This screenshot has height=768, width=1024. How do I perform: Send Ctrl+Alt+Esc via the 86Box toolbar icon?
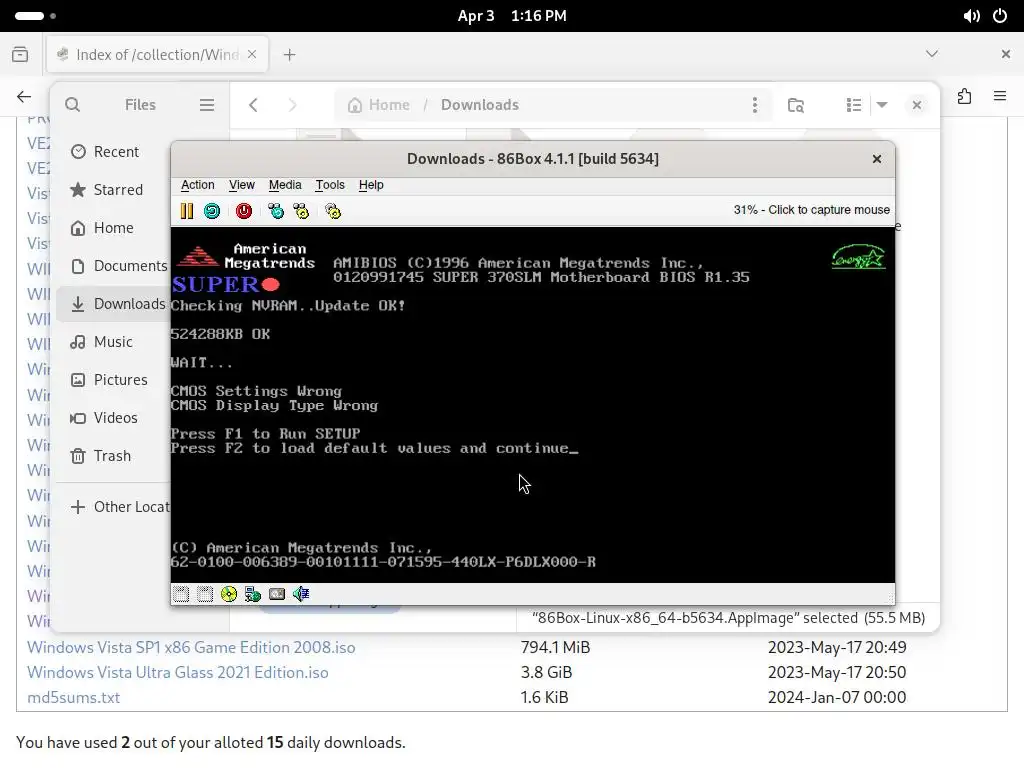[301, 211]
